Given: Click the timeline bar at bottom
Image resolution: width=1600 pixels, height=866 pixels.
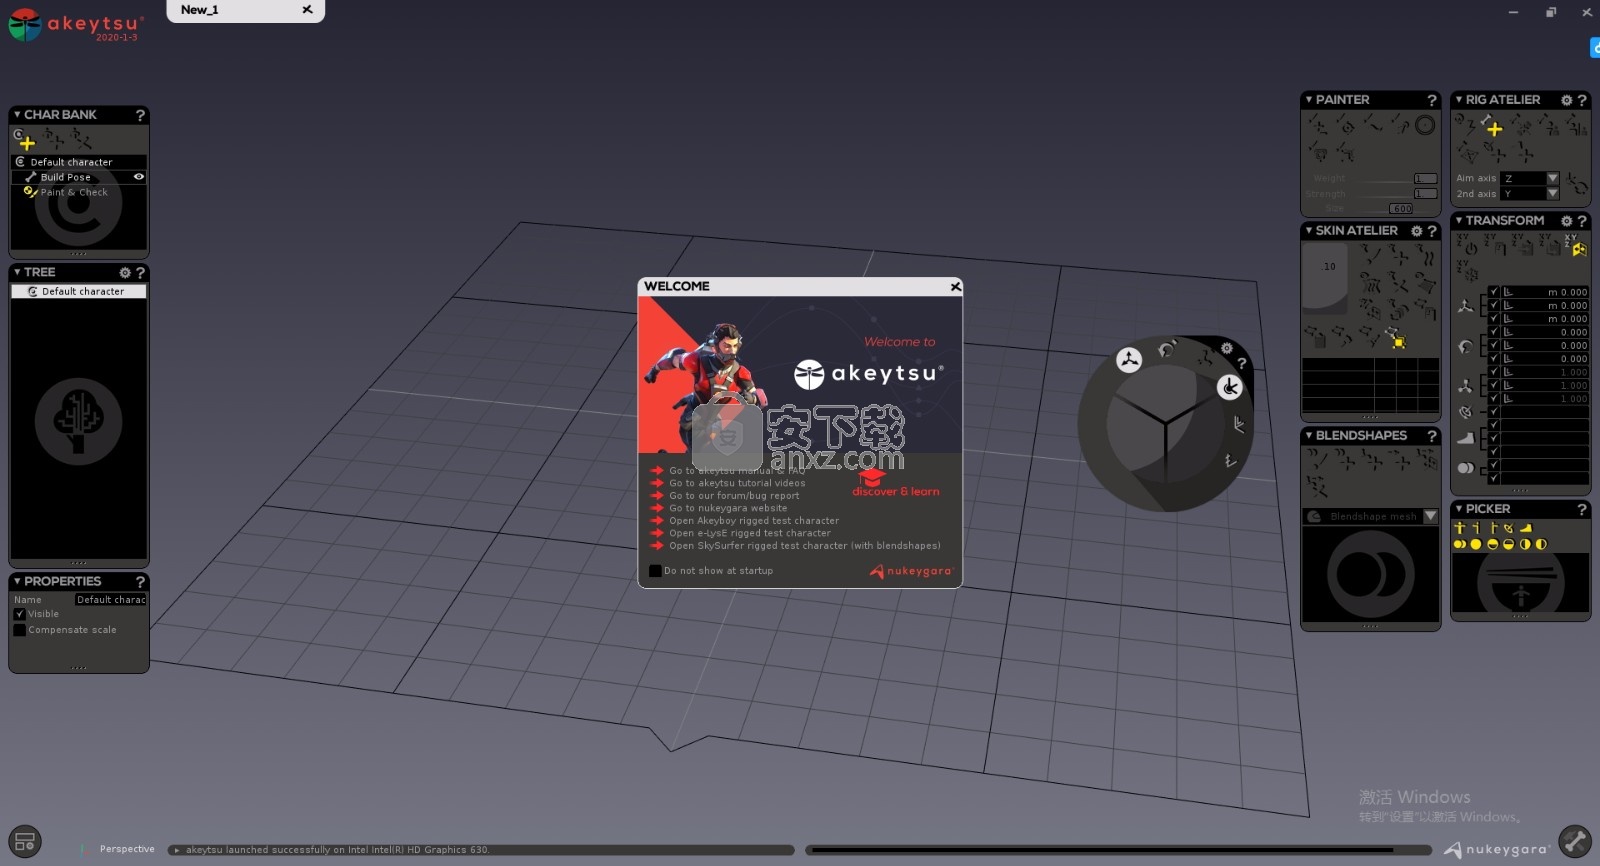Looking at the screenshot, I should tap(1118, 850).
